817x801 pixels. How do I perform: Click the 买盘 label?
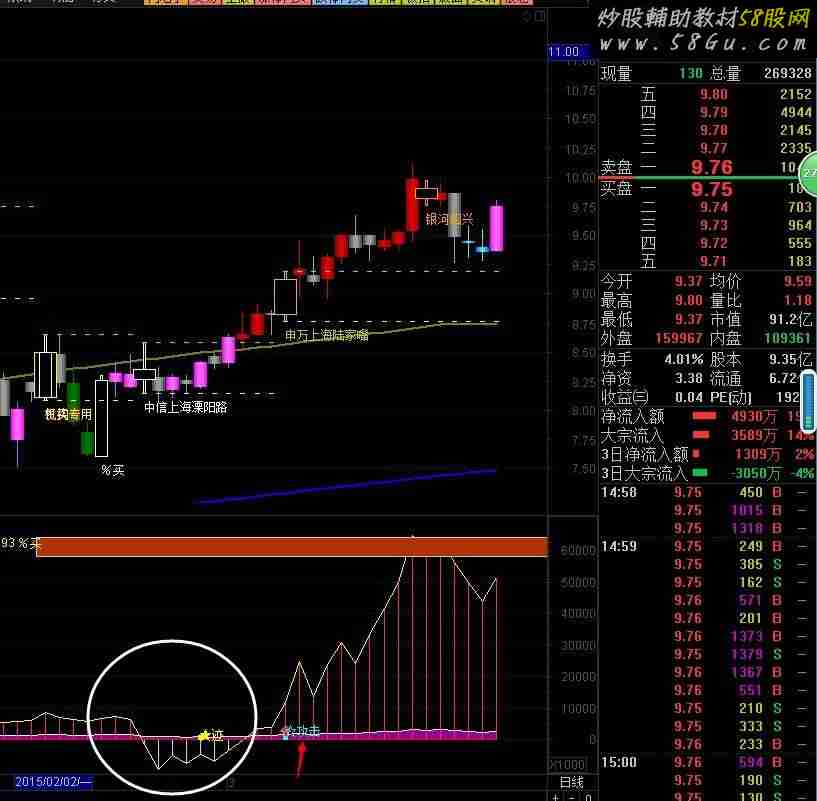pyautogui.click(x=616, y=188)
